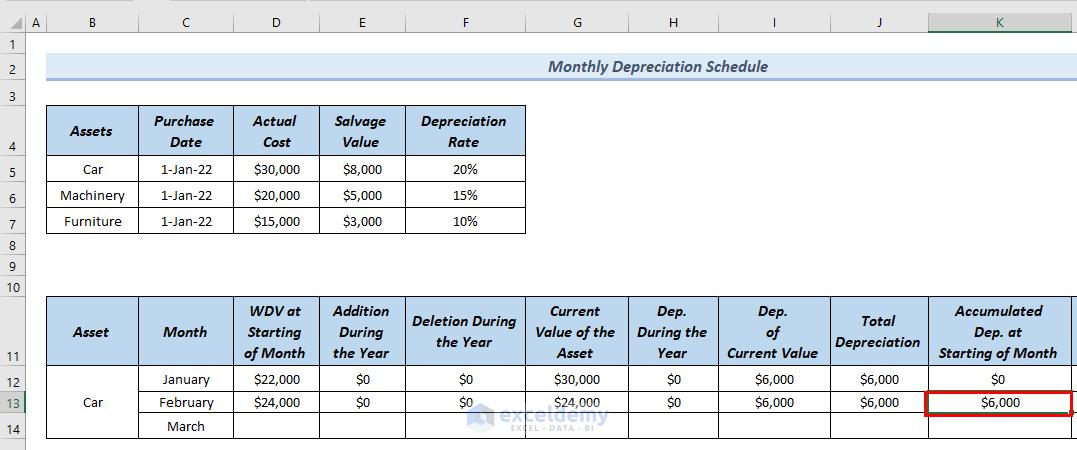Select Machinery actual cost $20,000 cell

tap(276, 195)
